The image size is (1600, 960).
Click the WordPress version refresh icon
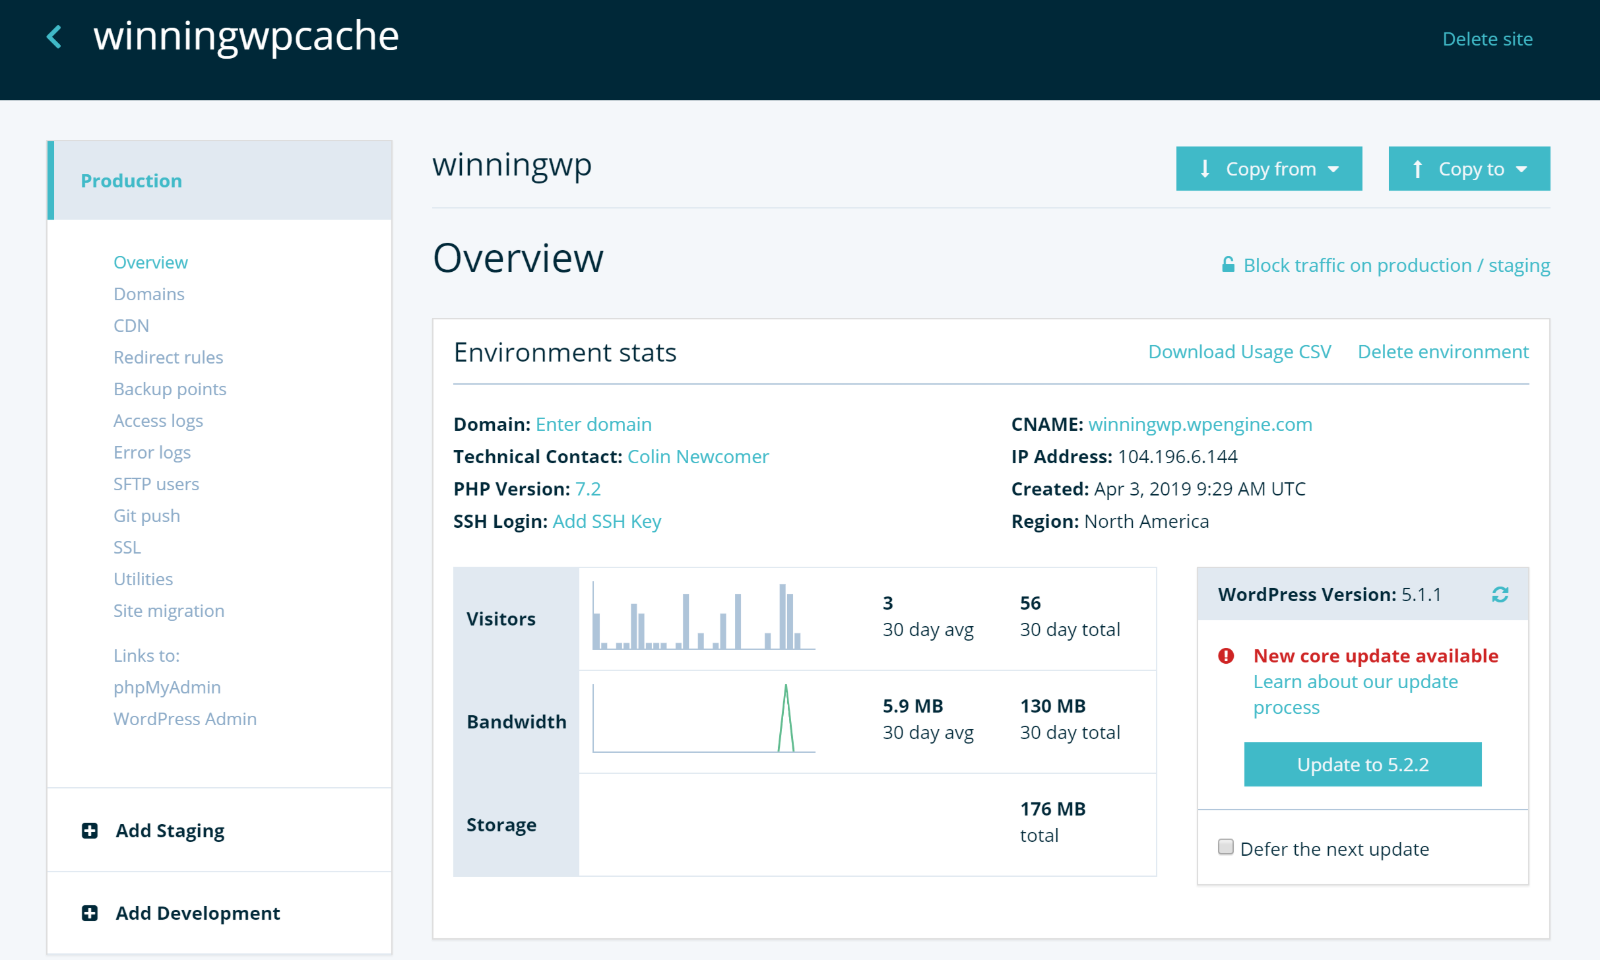click(x=1500, y=595)
